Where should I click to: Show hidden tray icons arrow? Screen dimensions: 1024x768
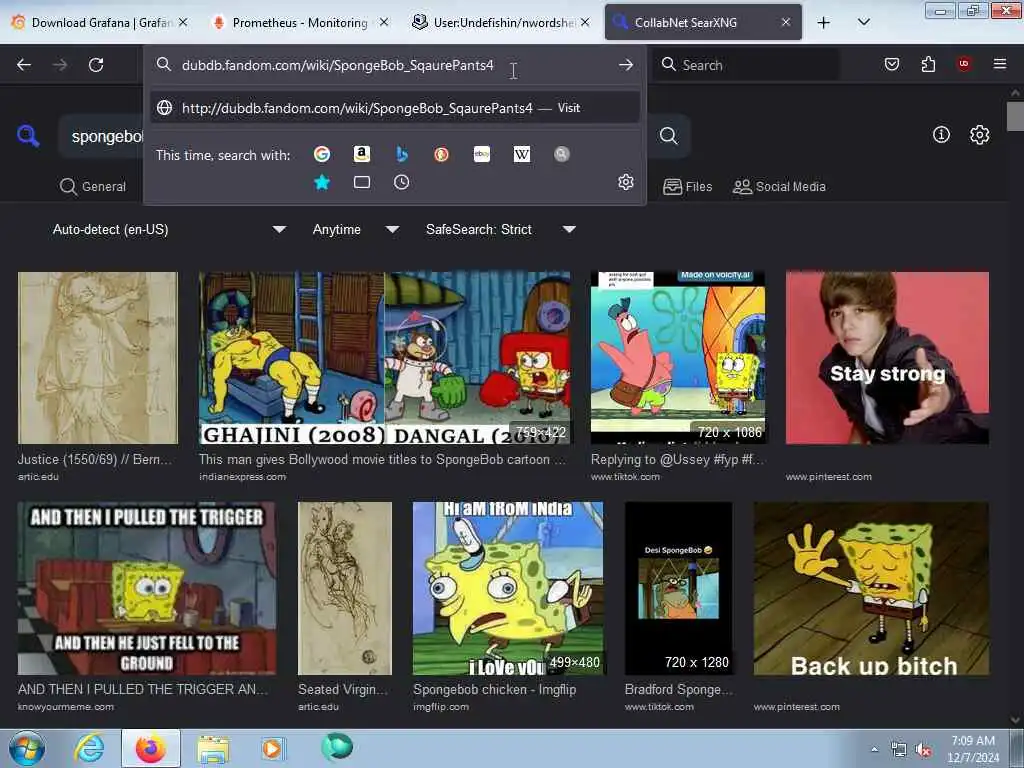pos(874,749)
